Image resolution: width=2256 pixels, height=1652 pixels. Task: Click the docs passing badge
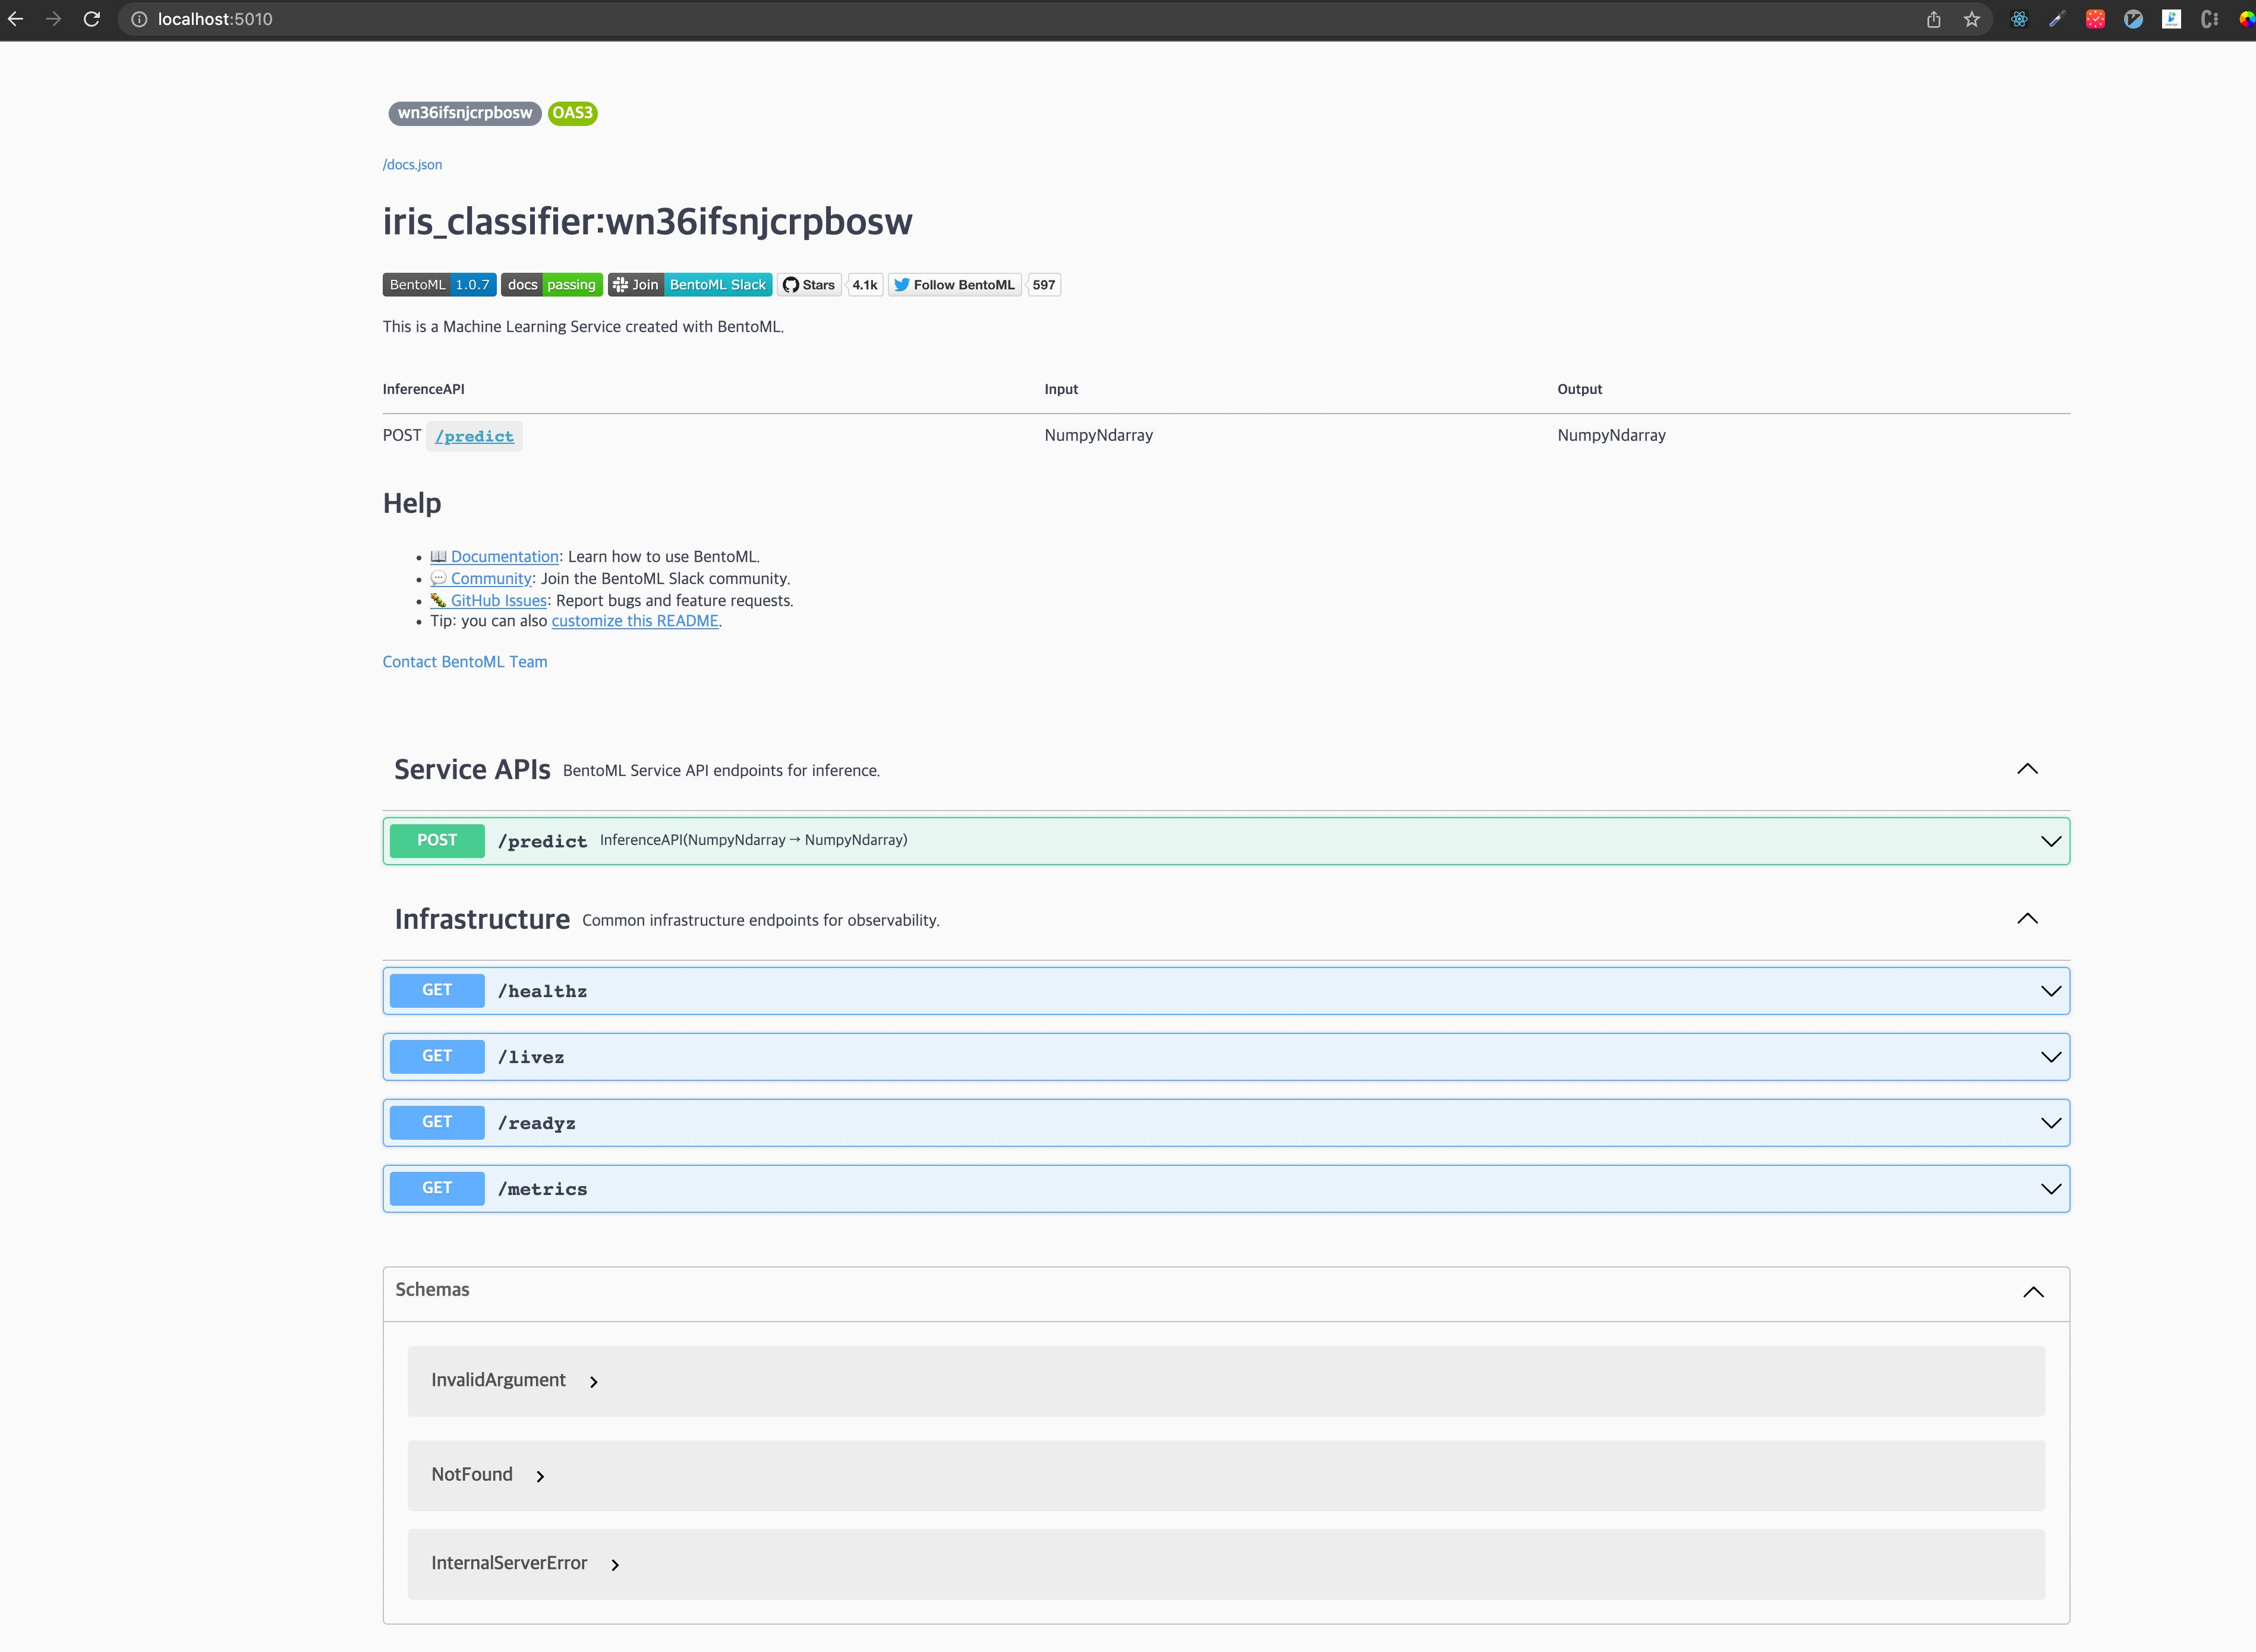click(x=551, y=285)
